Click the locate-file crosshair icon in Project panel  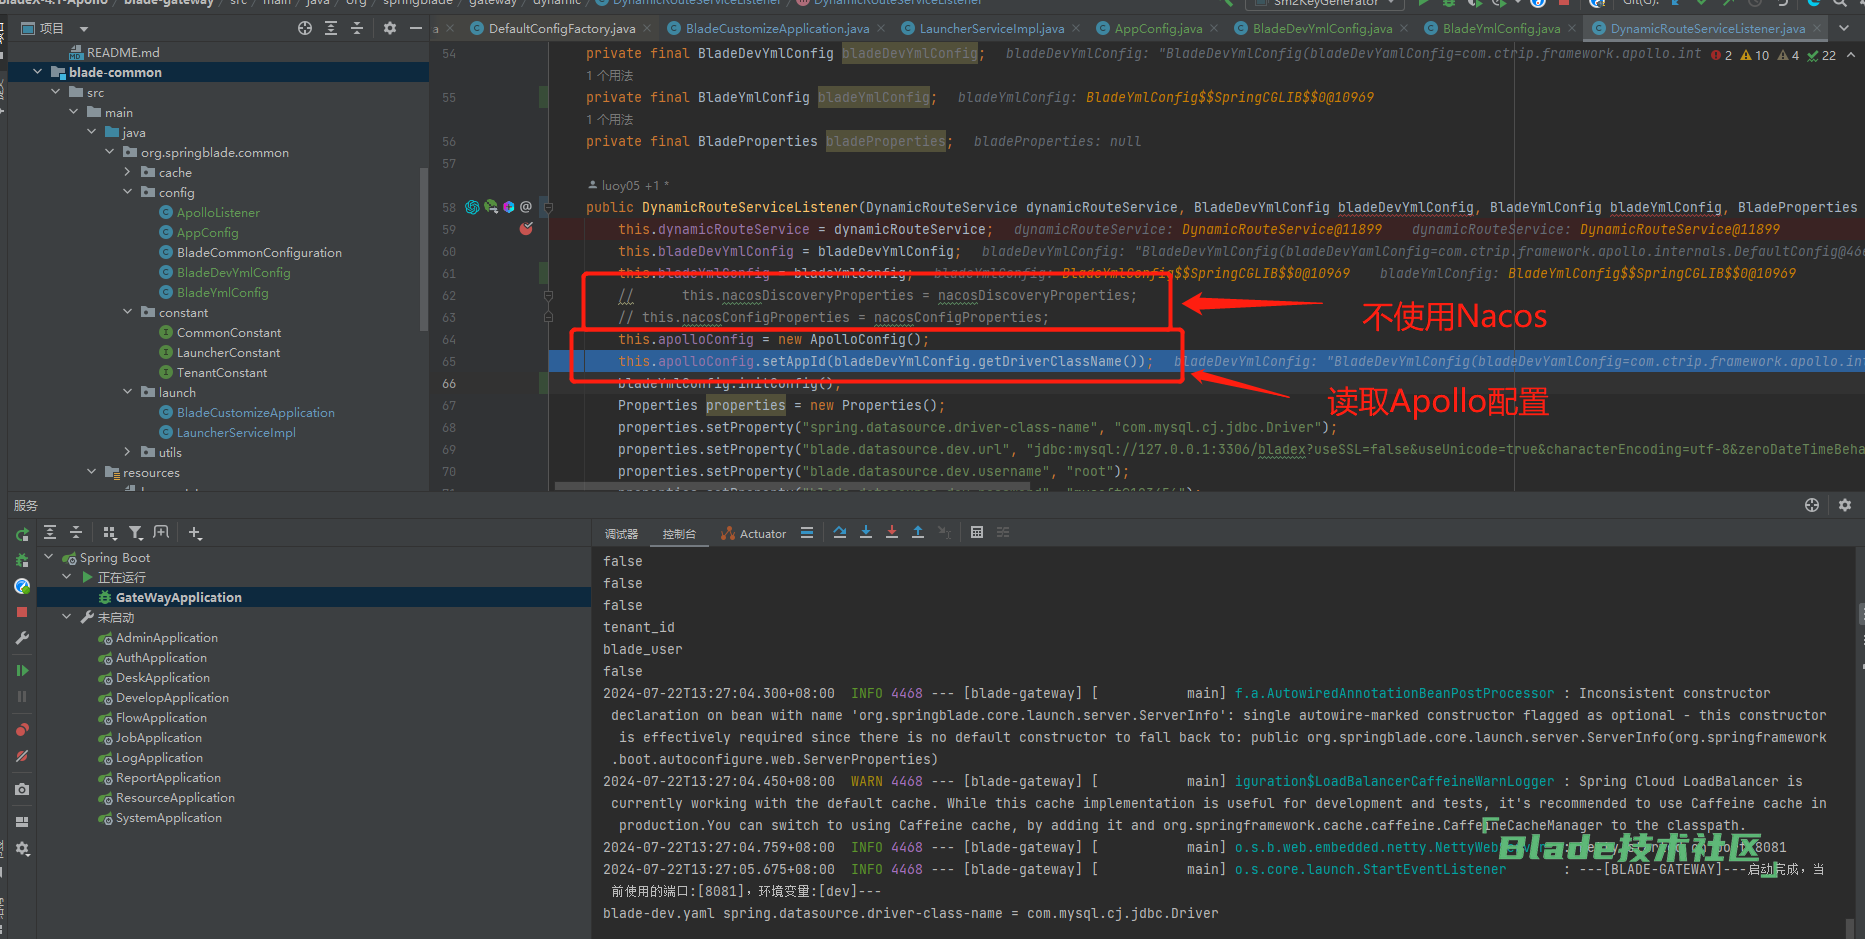pyautogui.click(x=305, y=28)
